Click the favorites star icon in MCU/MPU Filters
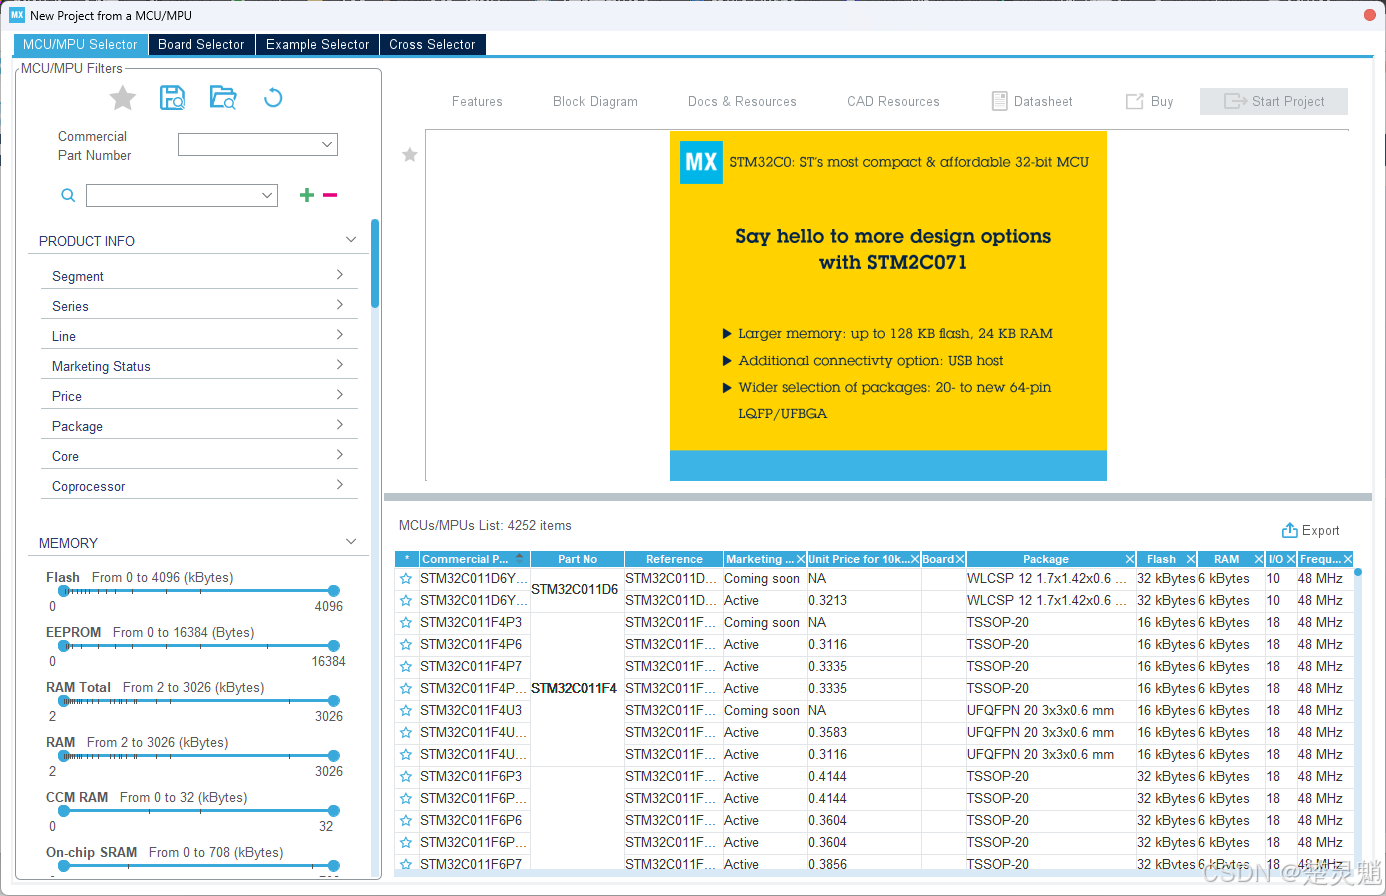 tap(122, 98)
